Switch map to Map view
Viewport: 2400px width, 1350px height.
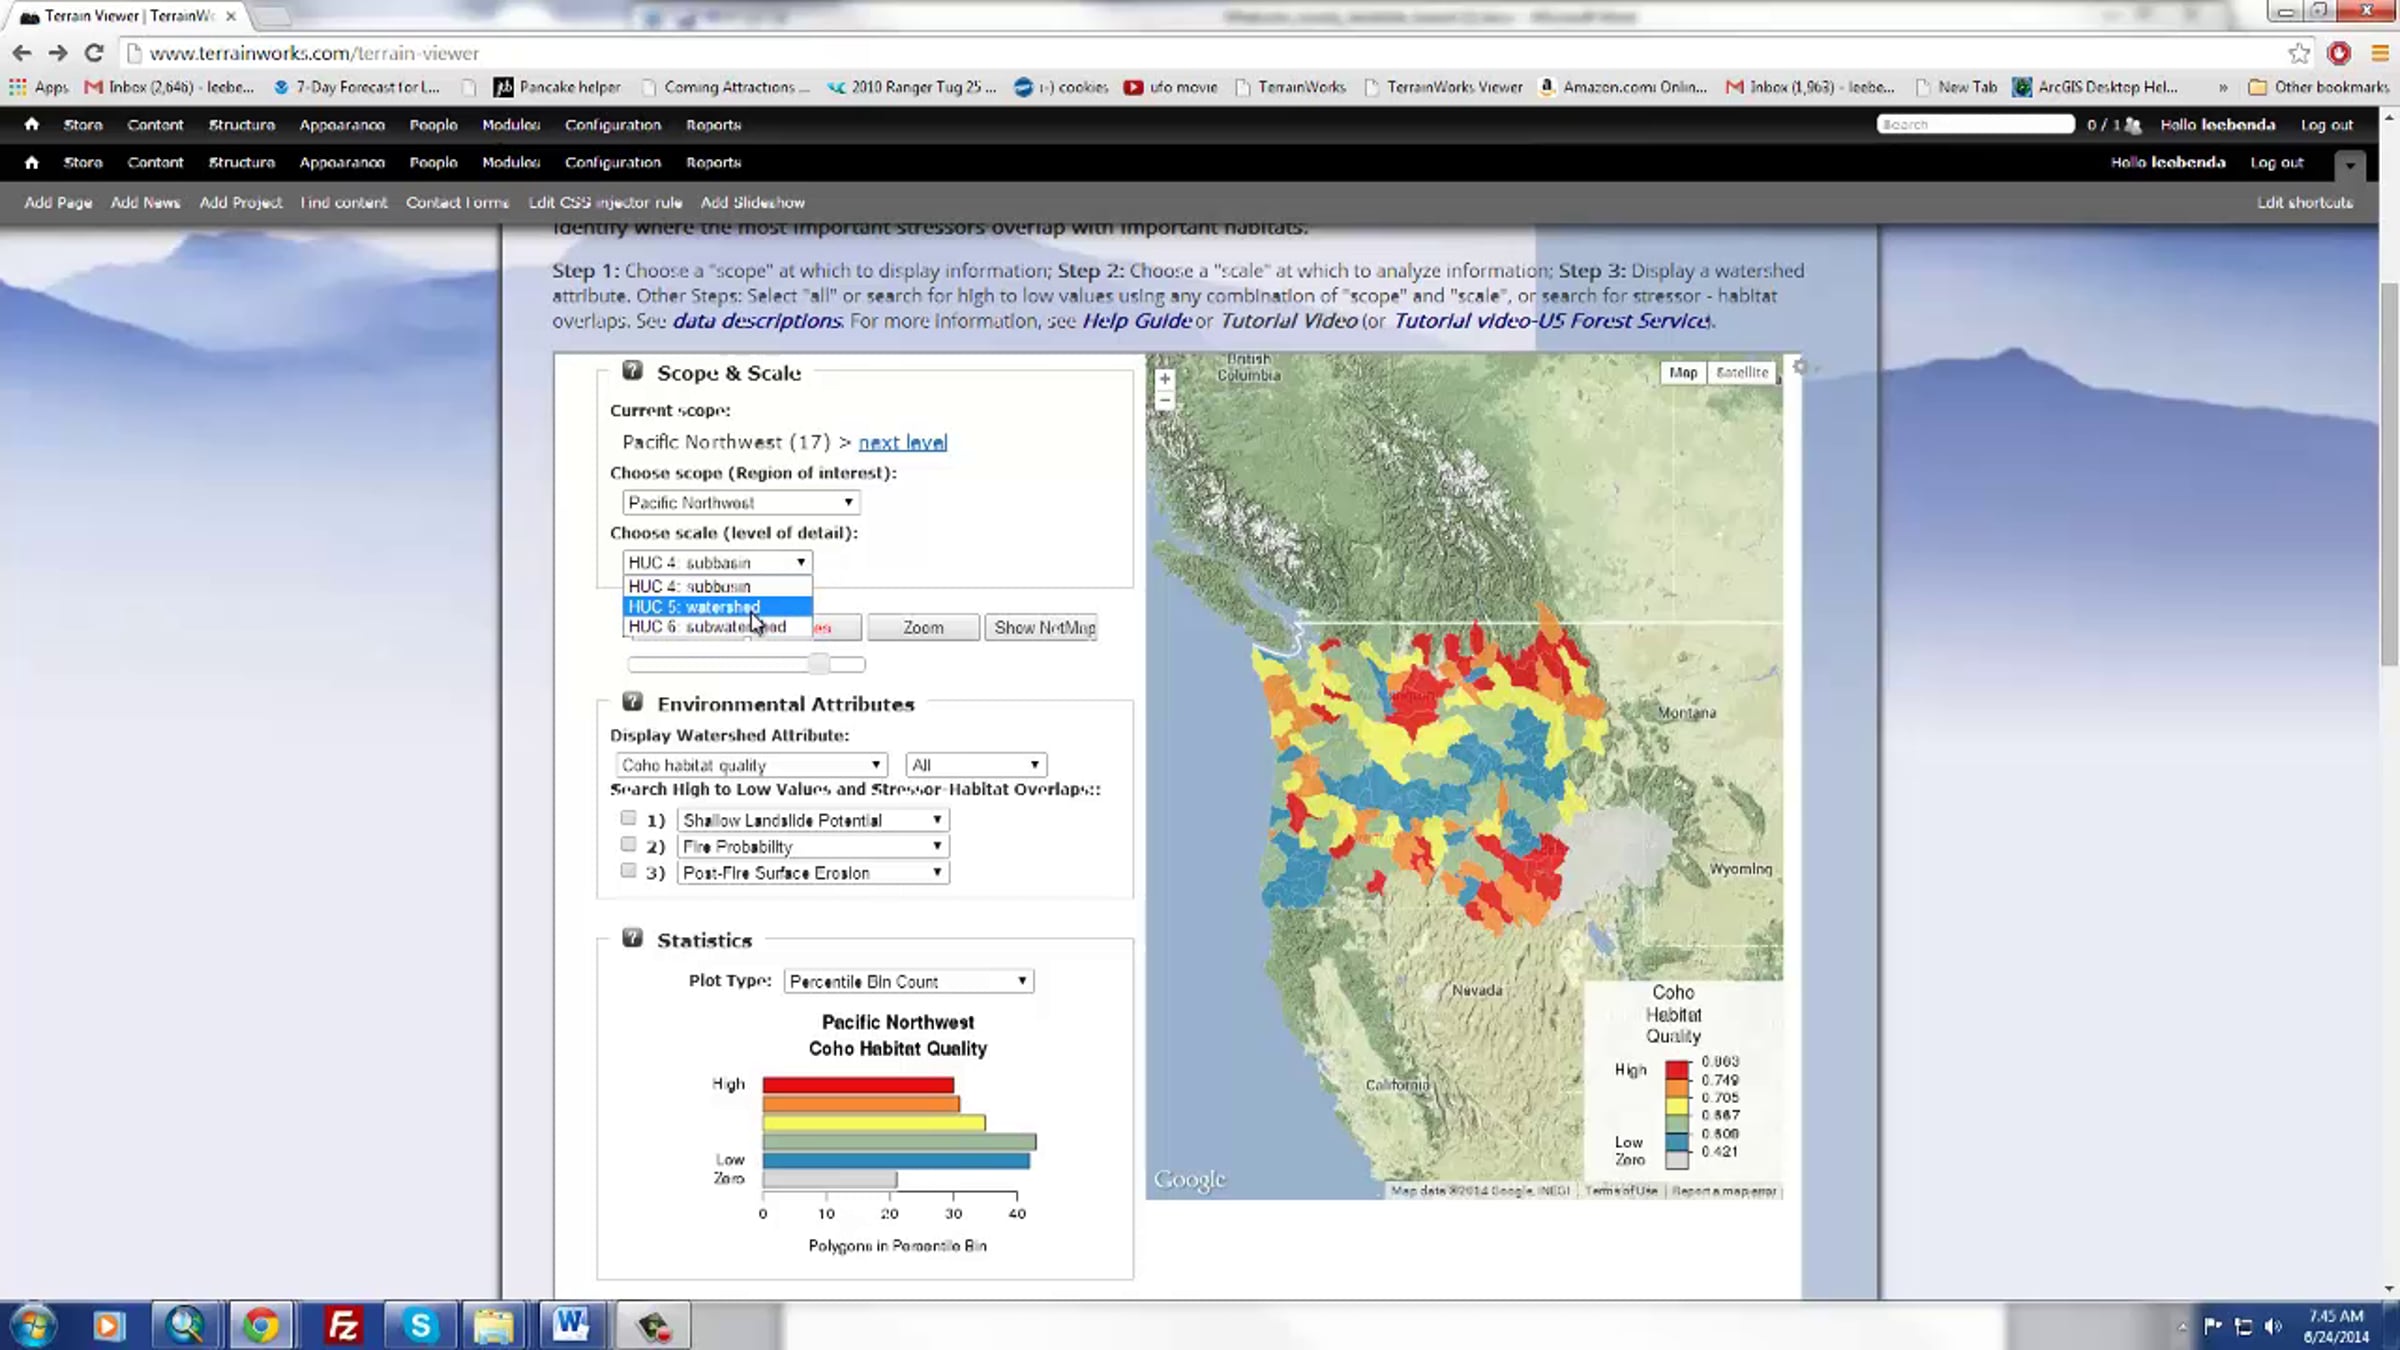click(x=1683, y=372)
